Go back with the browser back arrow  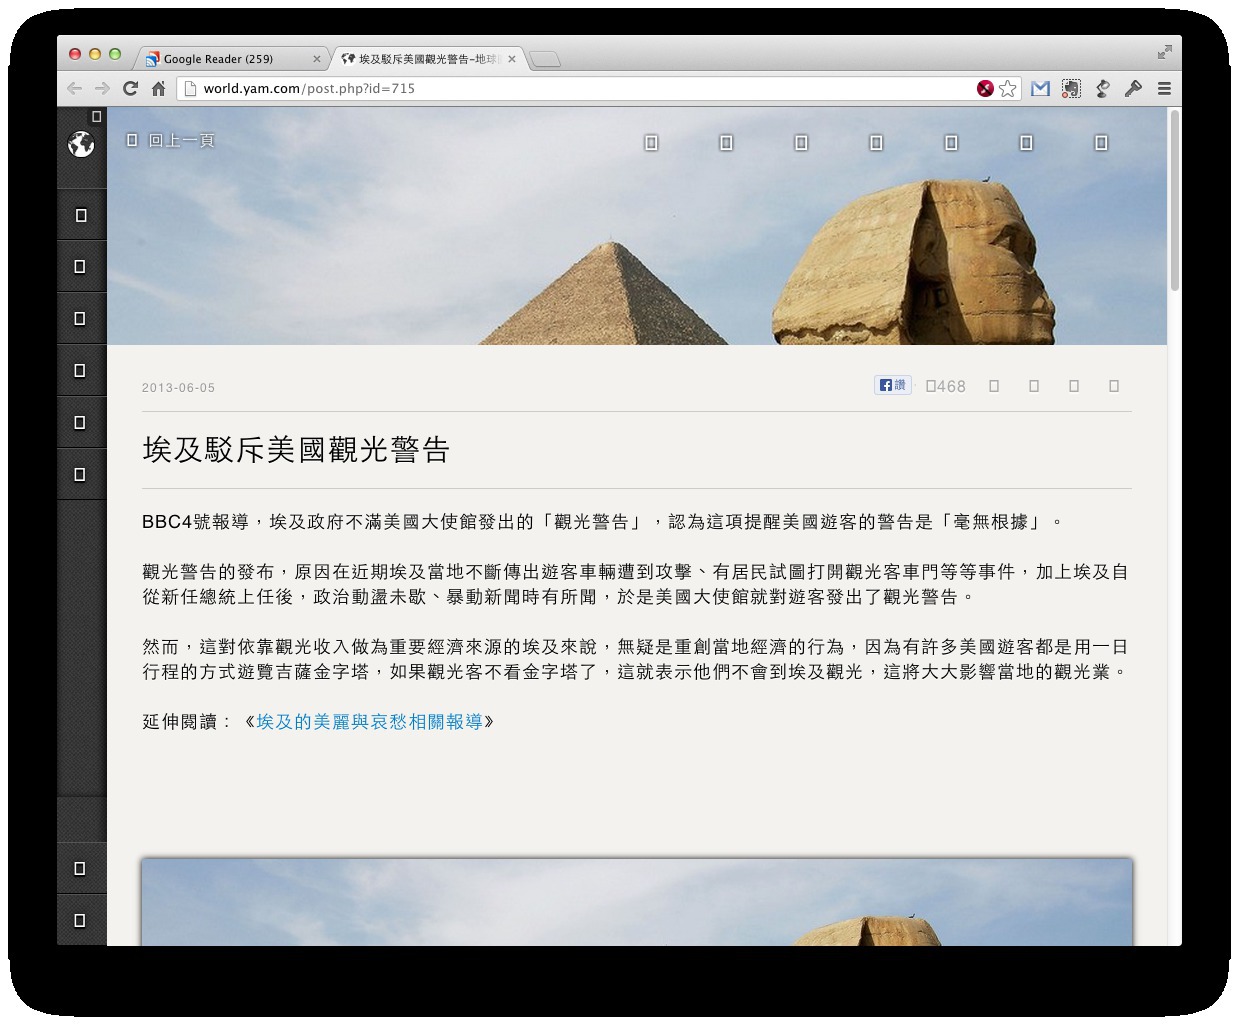pyautogui.click(x=74, y=88)
